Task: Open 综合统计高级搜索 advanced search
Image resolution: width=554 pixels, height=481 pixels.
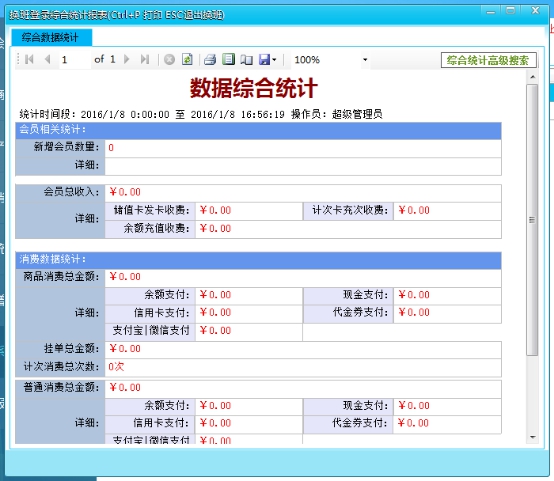Action: [488, 60]
